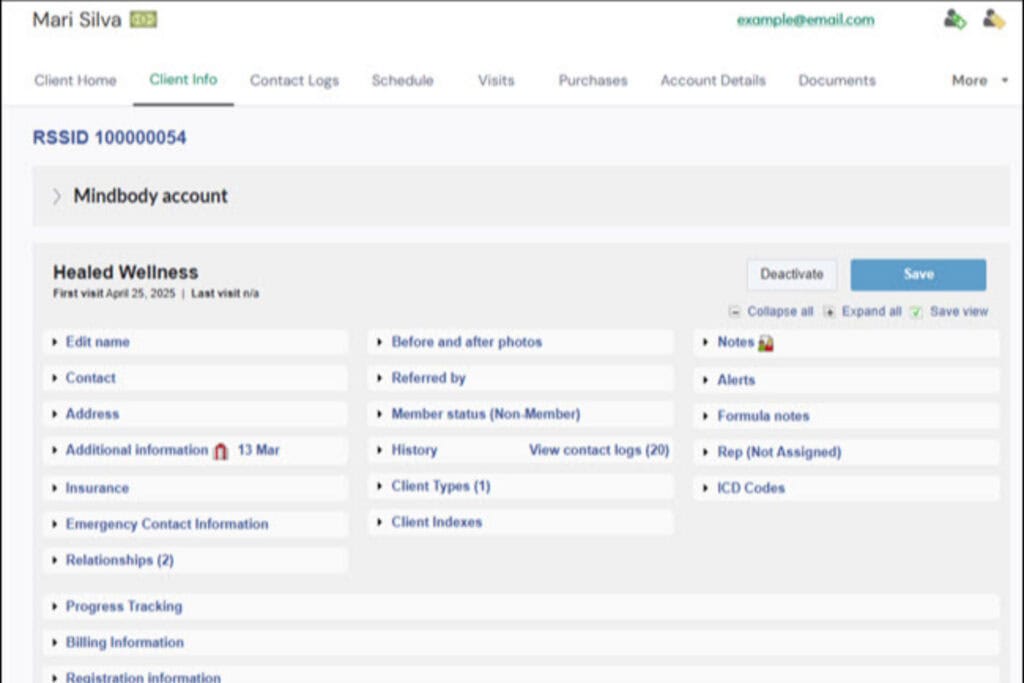
Task: Go to the Documents tab
Action: [836, 81]
